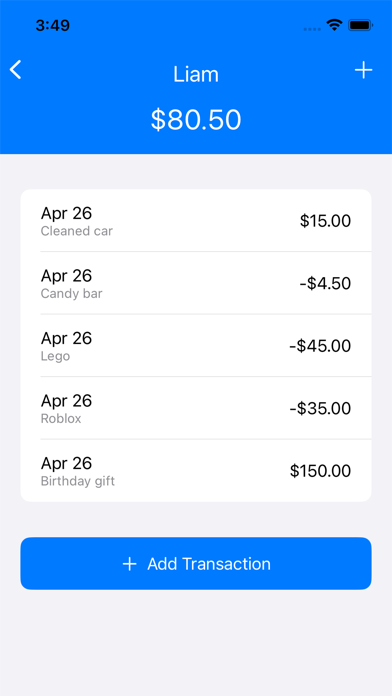Open the Candy bar transaction
The height and width of the screenshot is (696, 392).
tap(196, 283)
